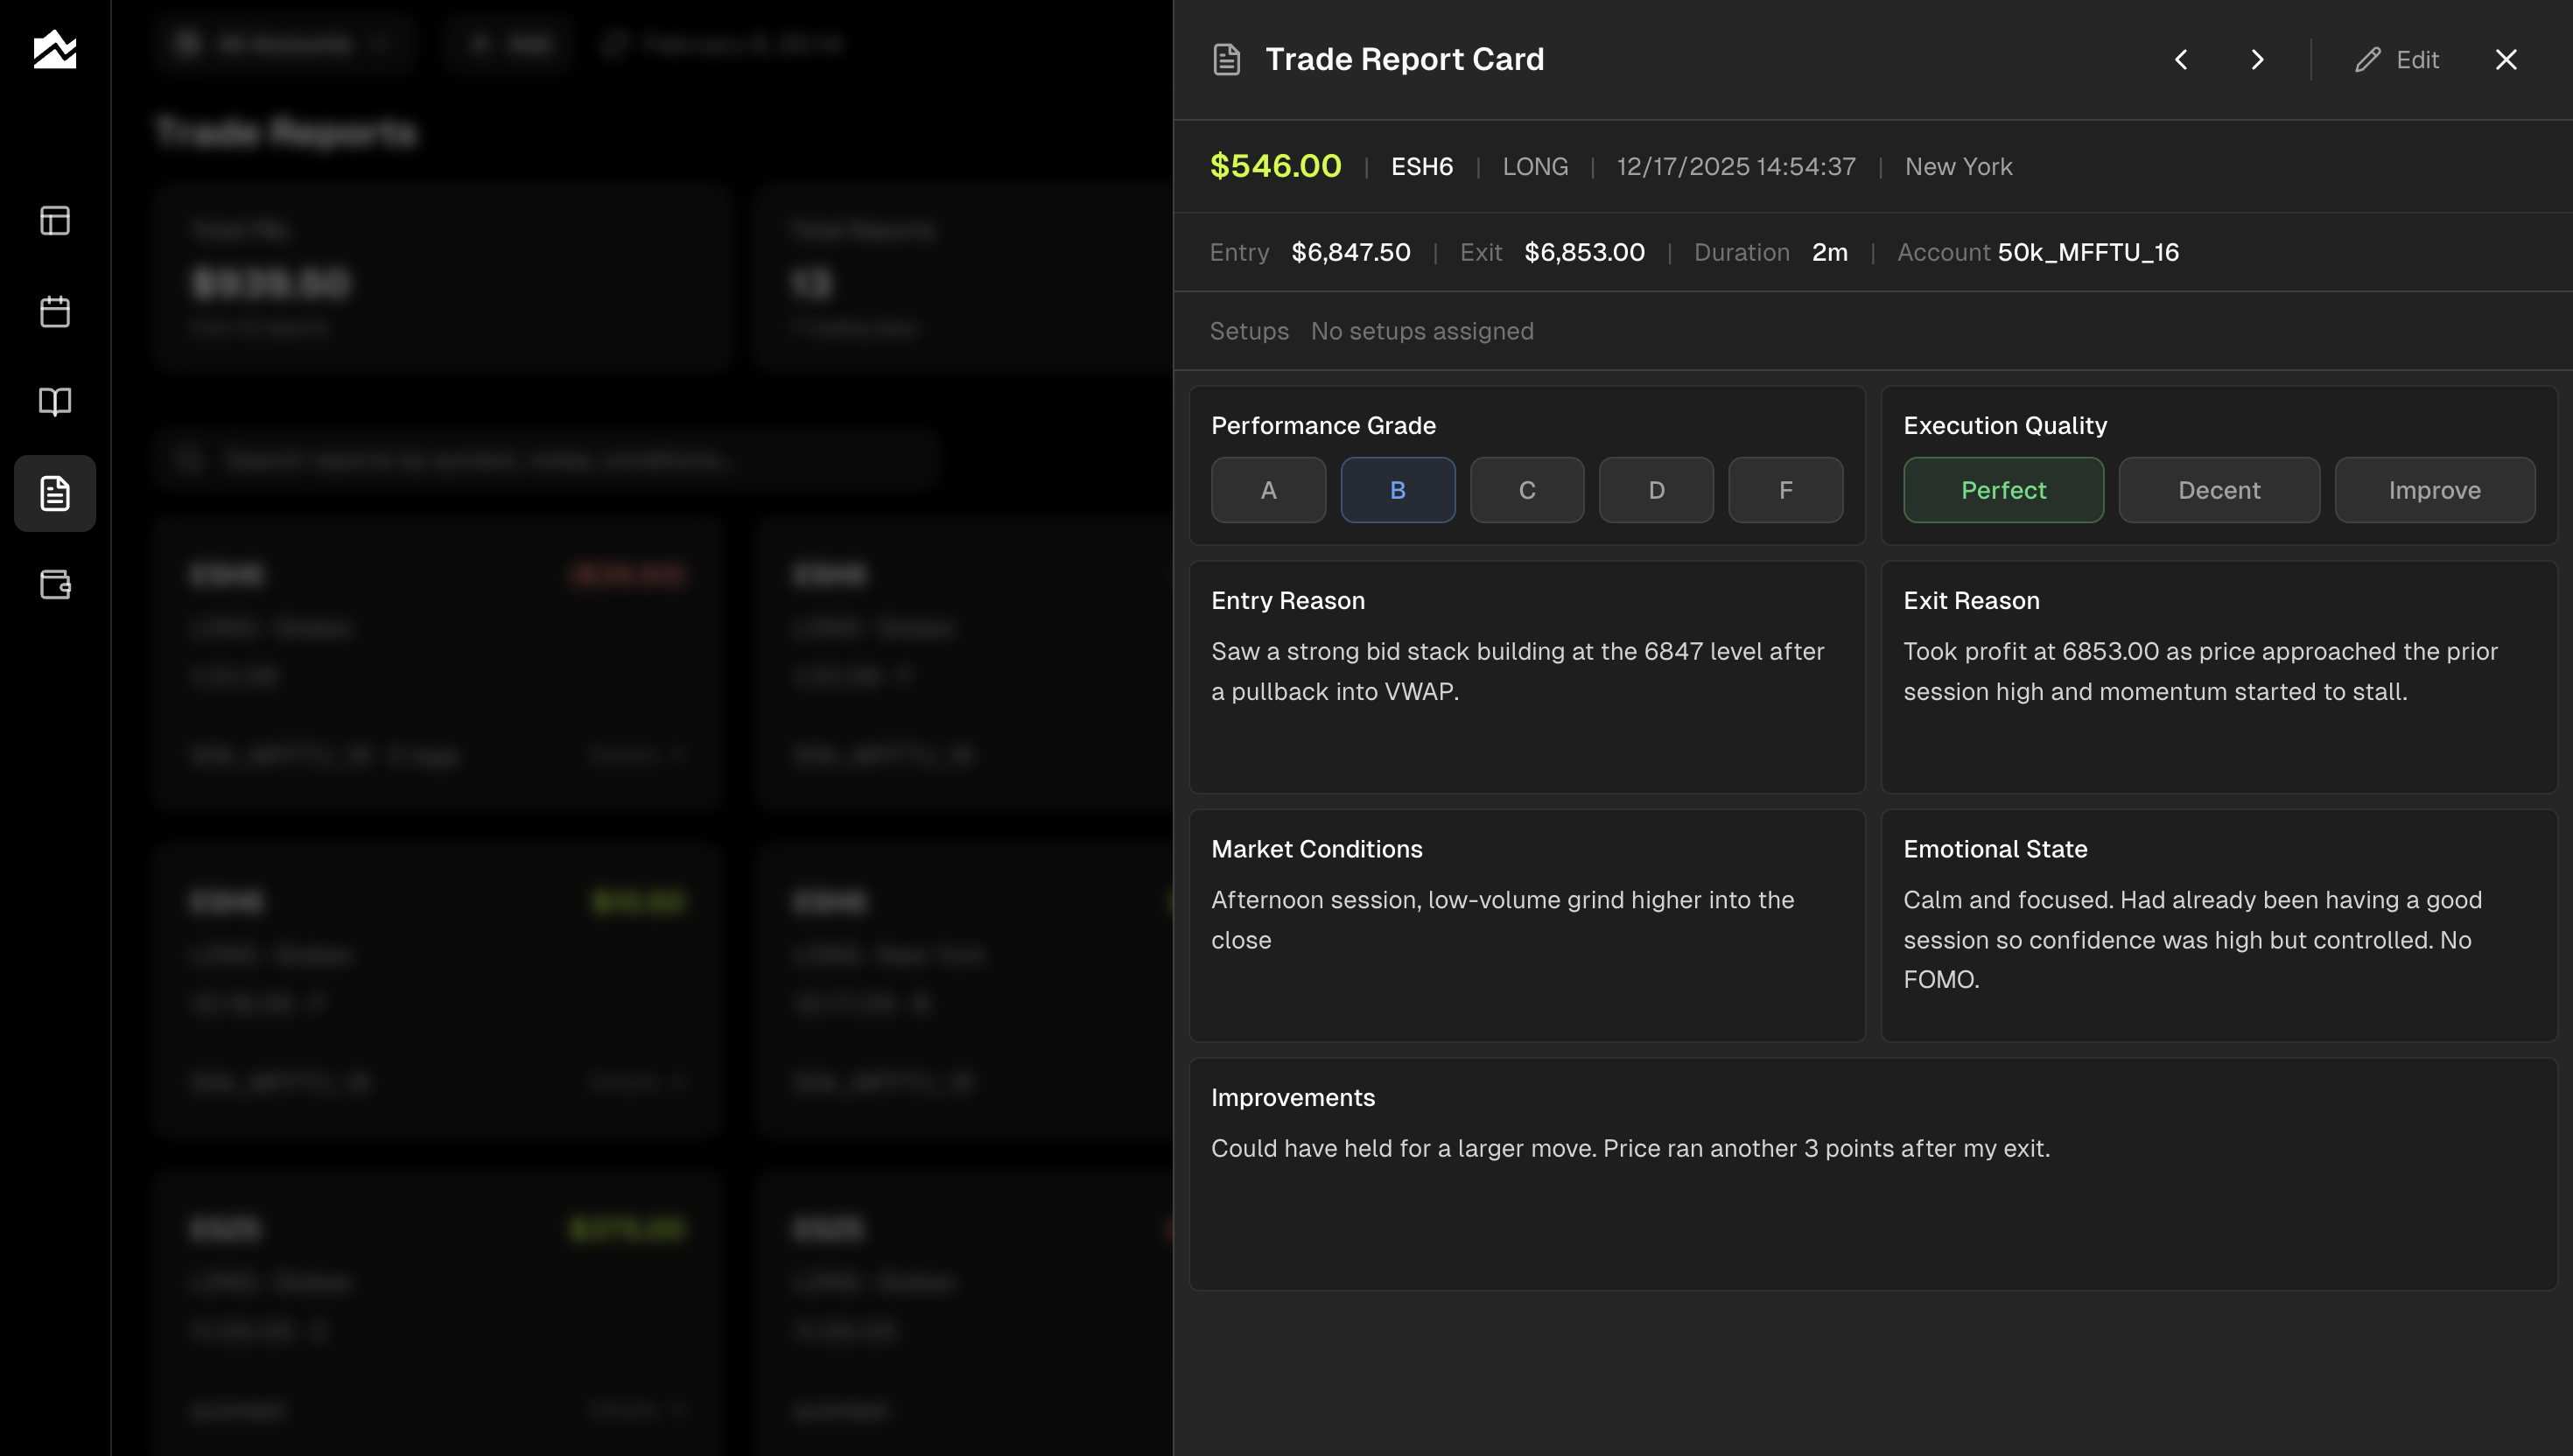Viewport: 2573px width, 1456px height.
Task: Select Performance Grade B
Action: click(x=1397, y=490)
